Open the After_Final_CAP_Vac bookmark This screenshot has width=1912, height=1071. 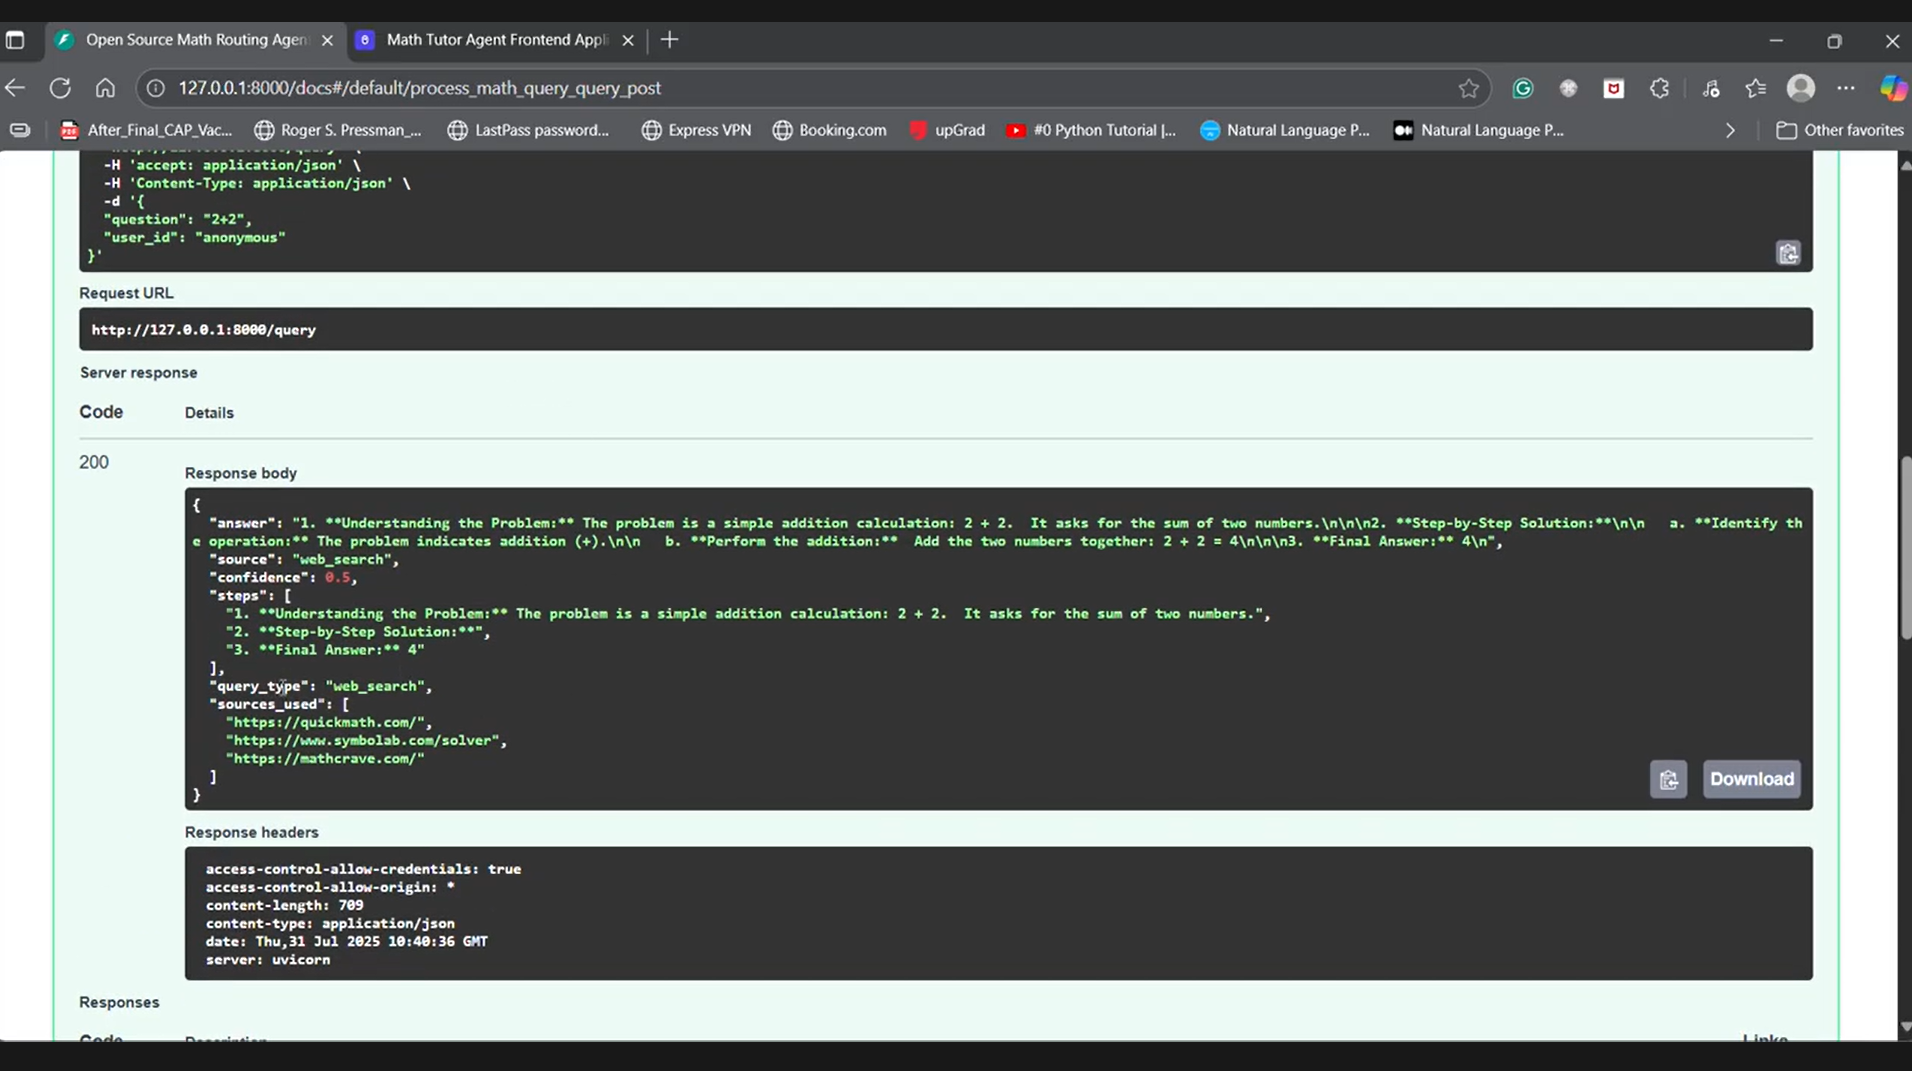(x=146, y=130)
